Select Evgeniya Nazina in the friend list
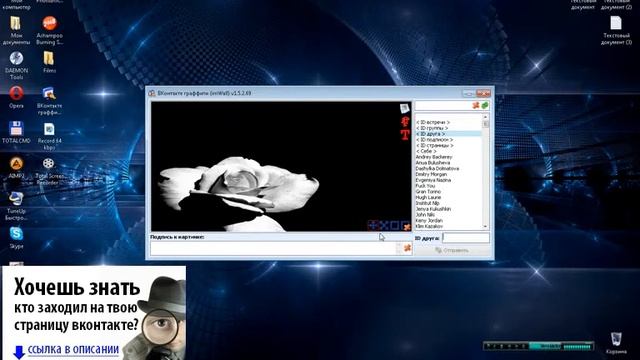Viewport: 640px width, 360px height. coord(433,180)
